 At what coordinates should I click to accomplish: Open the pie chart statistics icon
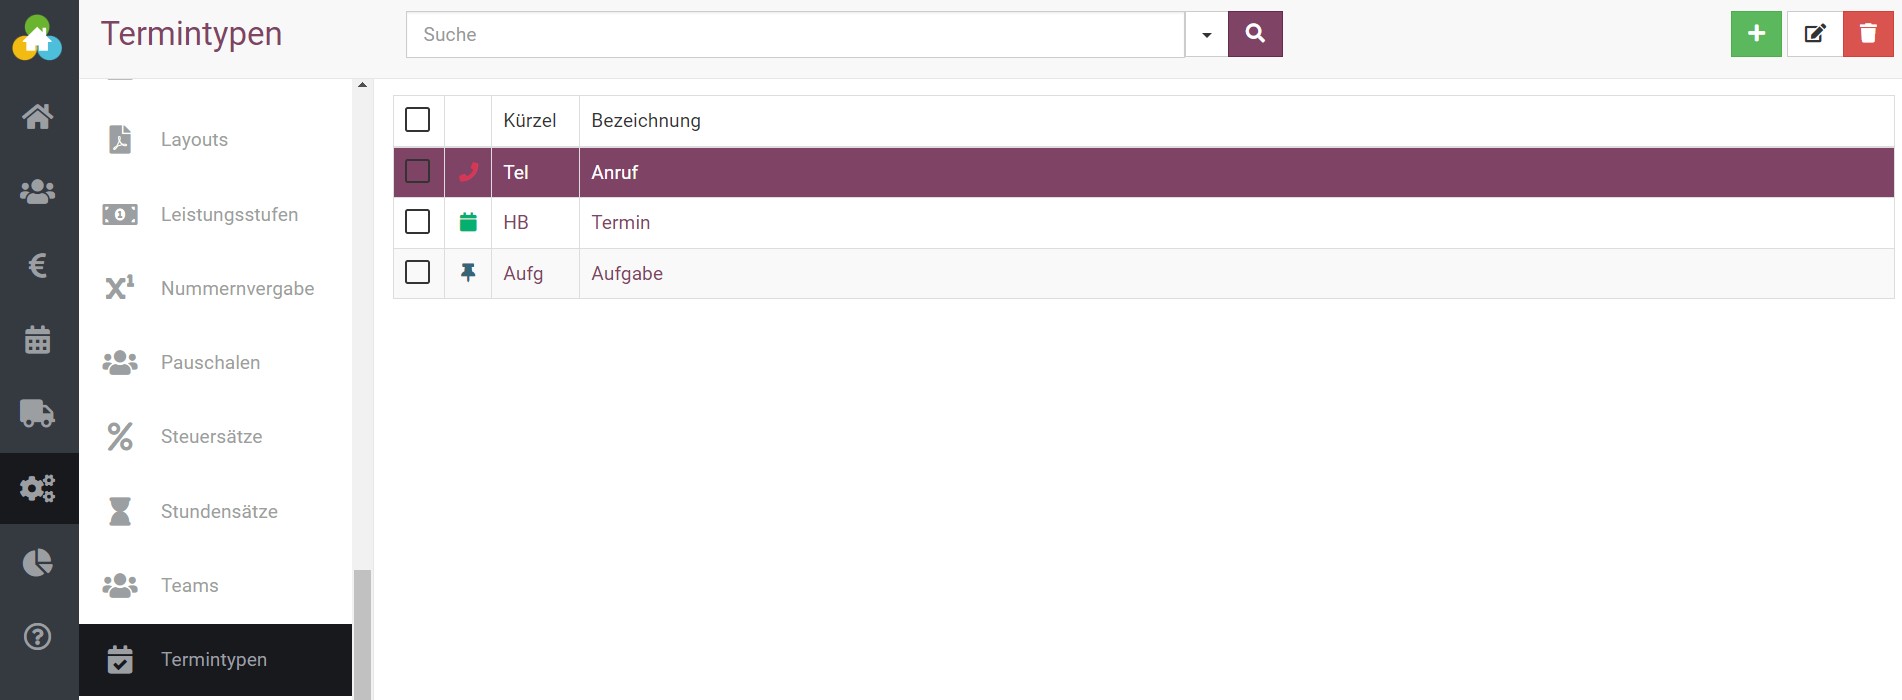(38, 563)
